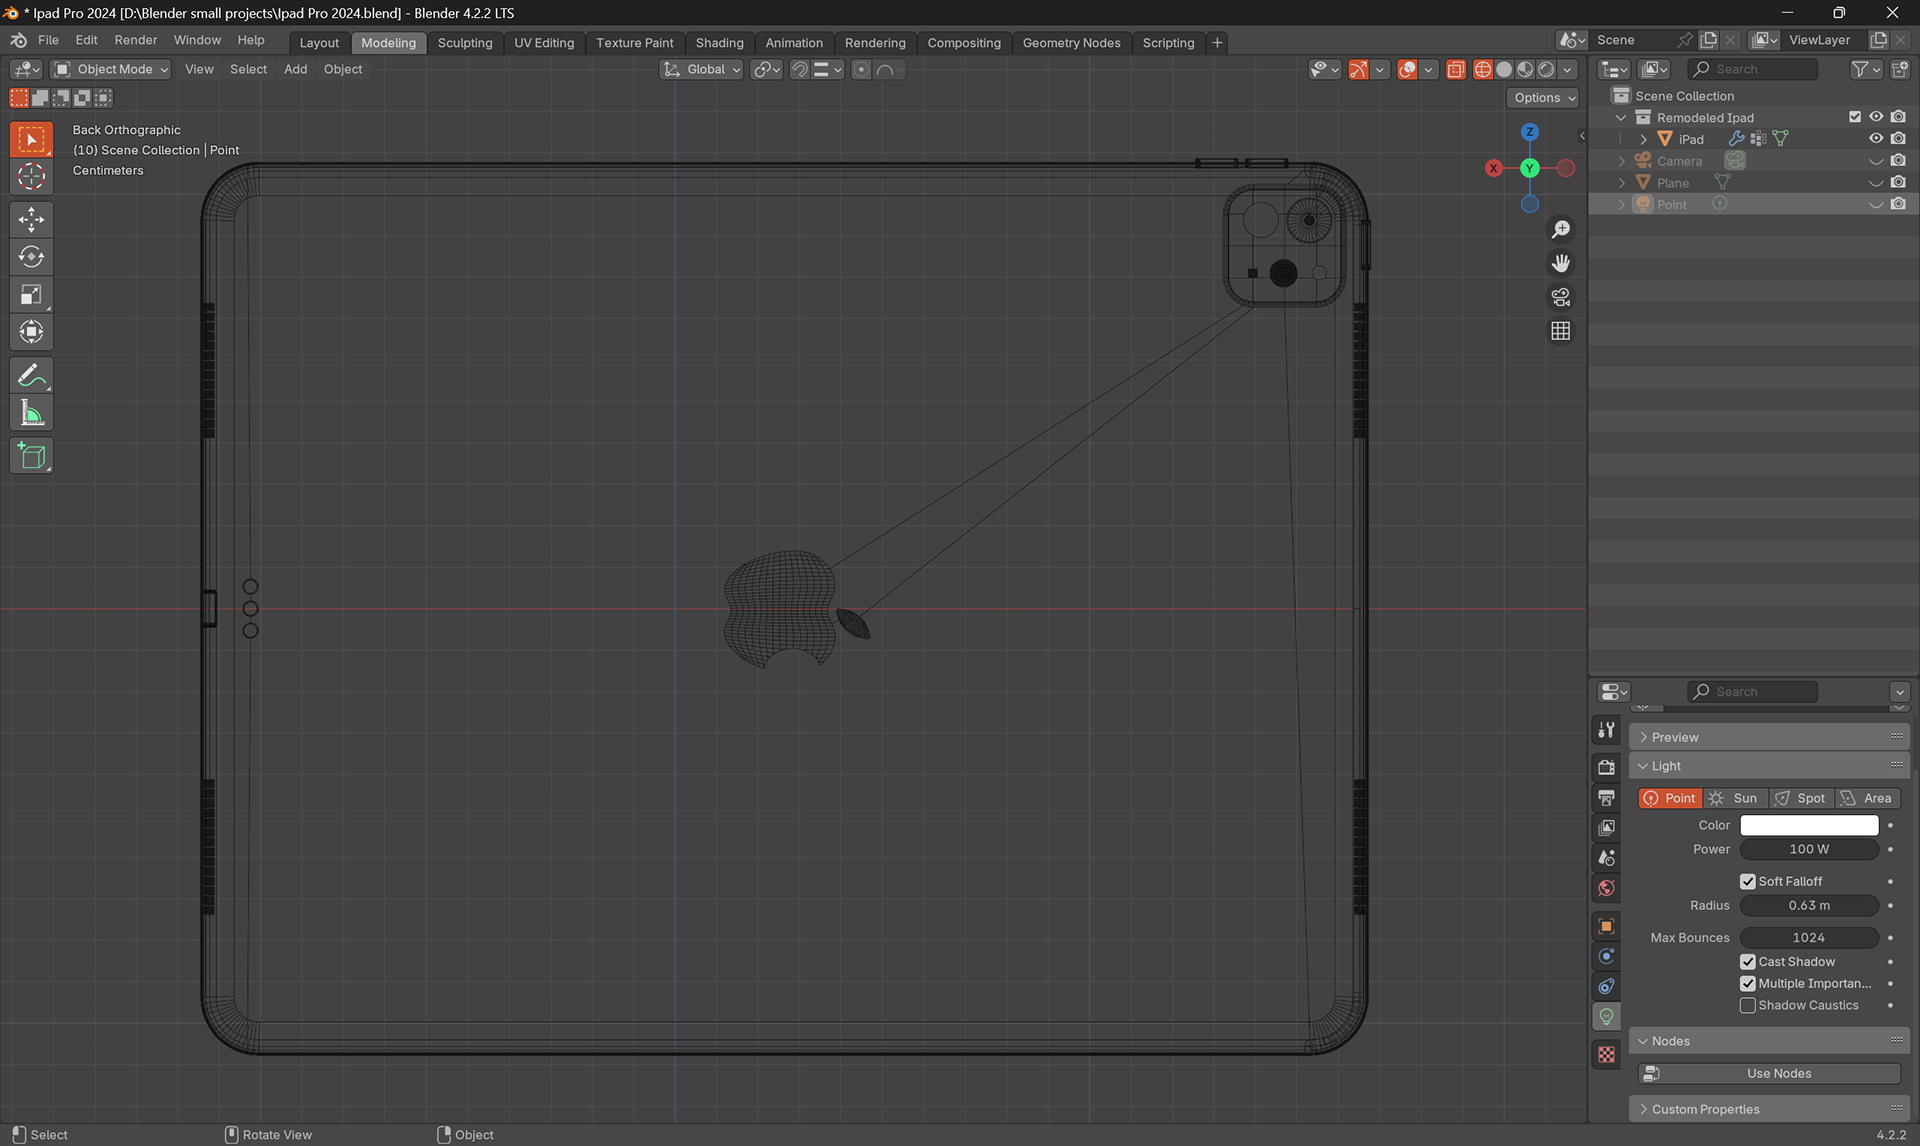Select the Move tool in toolbar

31,219
